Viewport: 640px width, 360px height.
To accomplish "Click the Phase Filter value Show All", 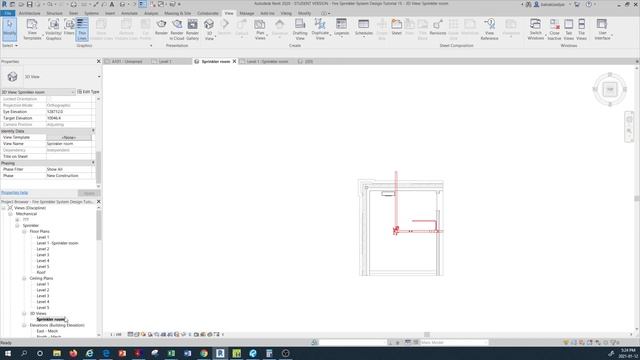I will (x=69, y=169).
